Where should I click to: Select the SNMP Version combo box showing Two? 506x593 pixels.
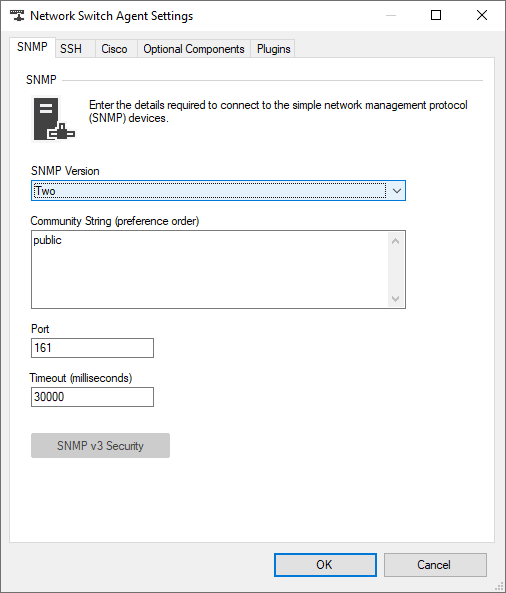click(x=218, y=191)
